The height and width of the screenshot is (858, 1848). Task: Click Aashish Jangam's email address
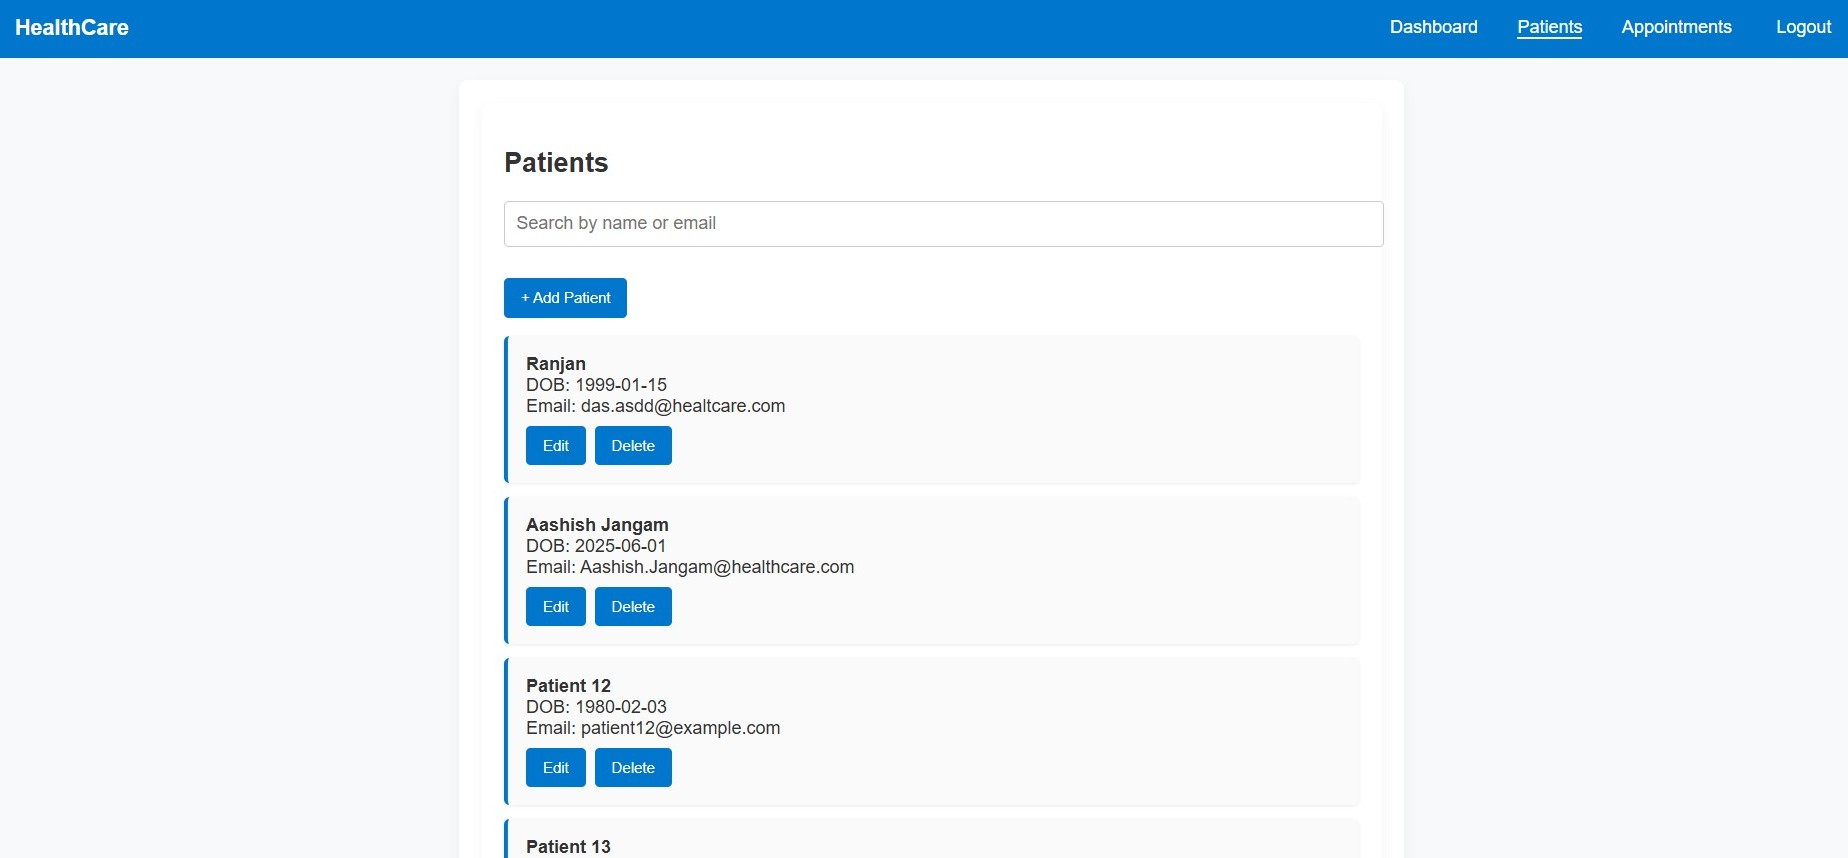click(716, 567)
